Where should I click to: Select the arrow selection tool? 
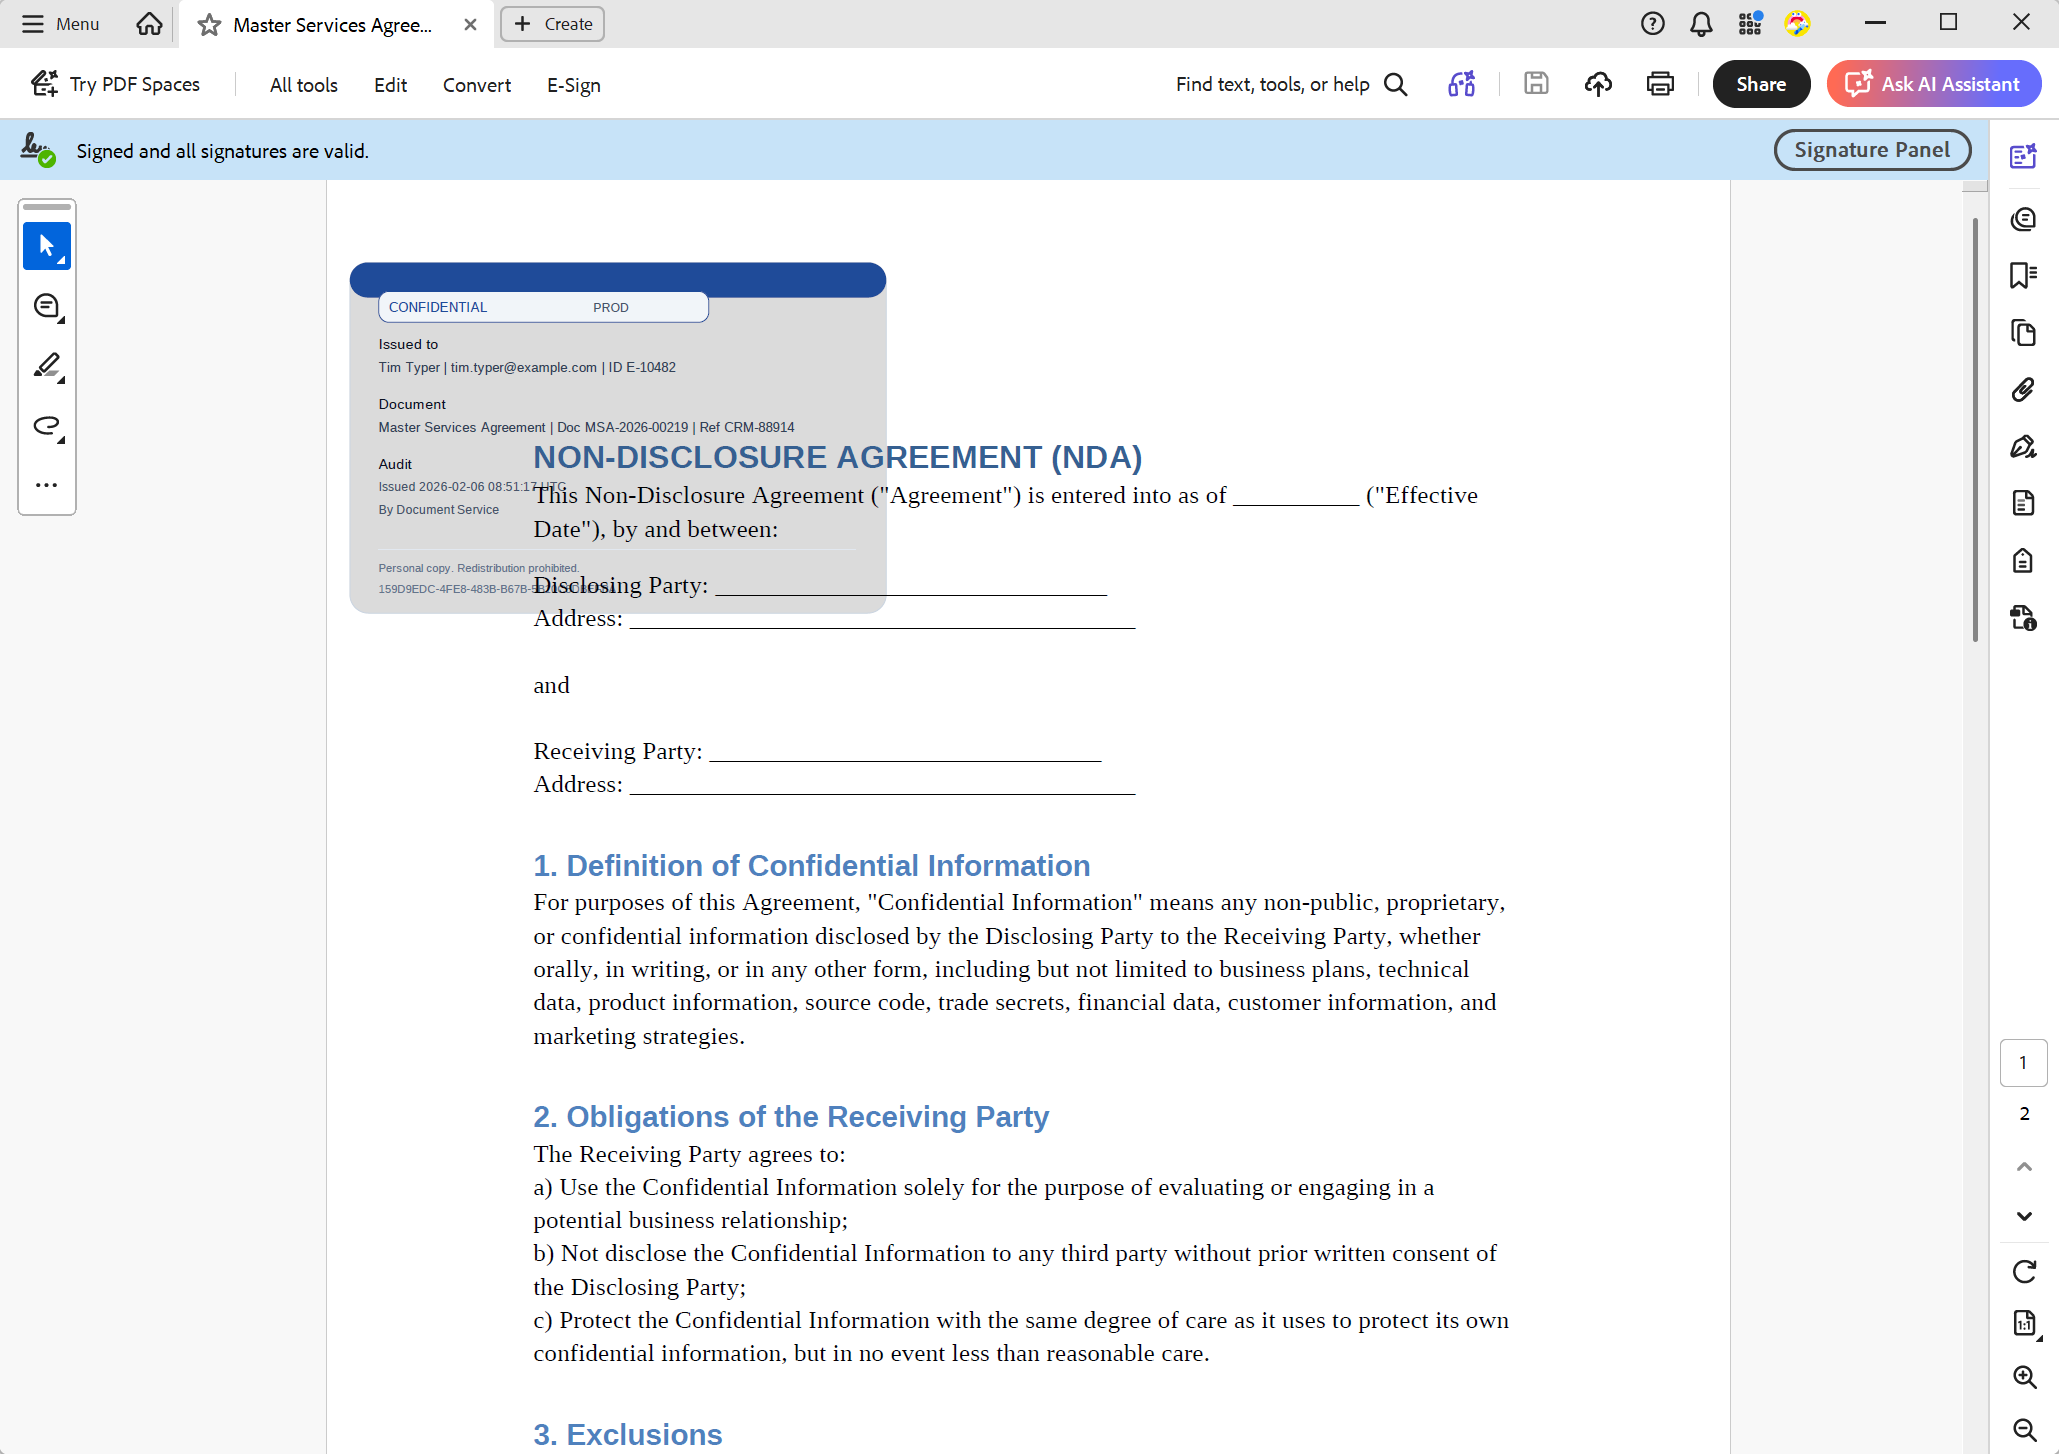[x=46, y=246]
